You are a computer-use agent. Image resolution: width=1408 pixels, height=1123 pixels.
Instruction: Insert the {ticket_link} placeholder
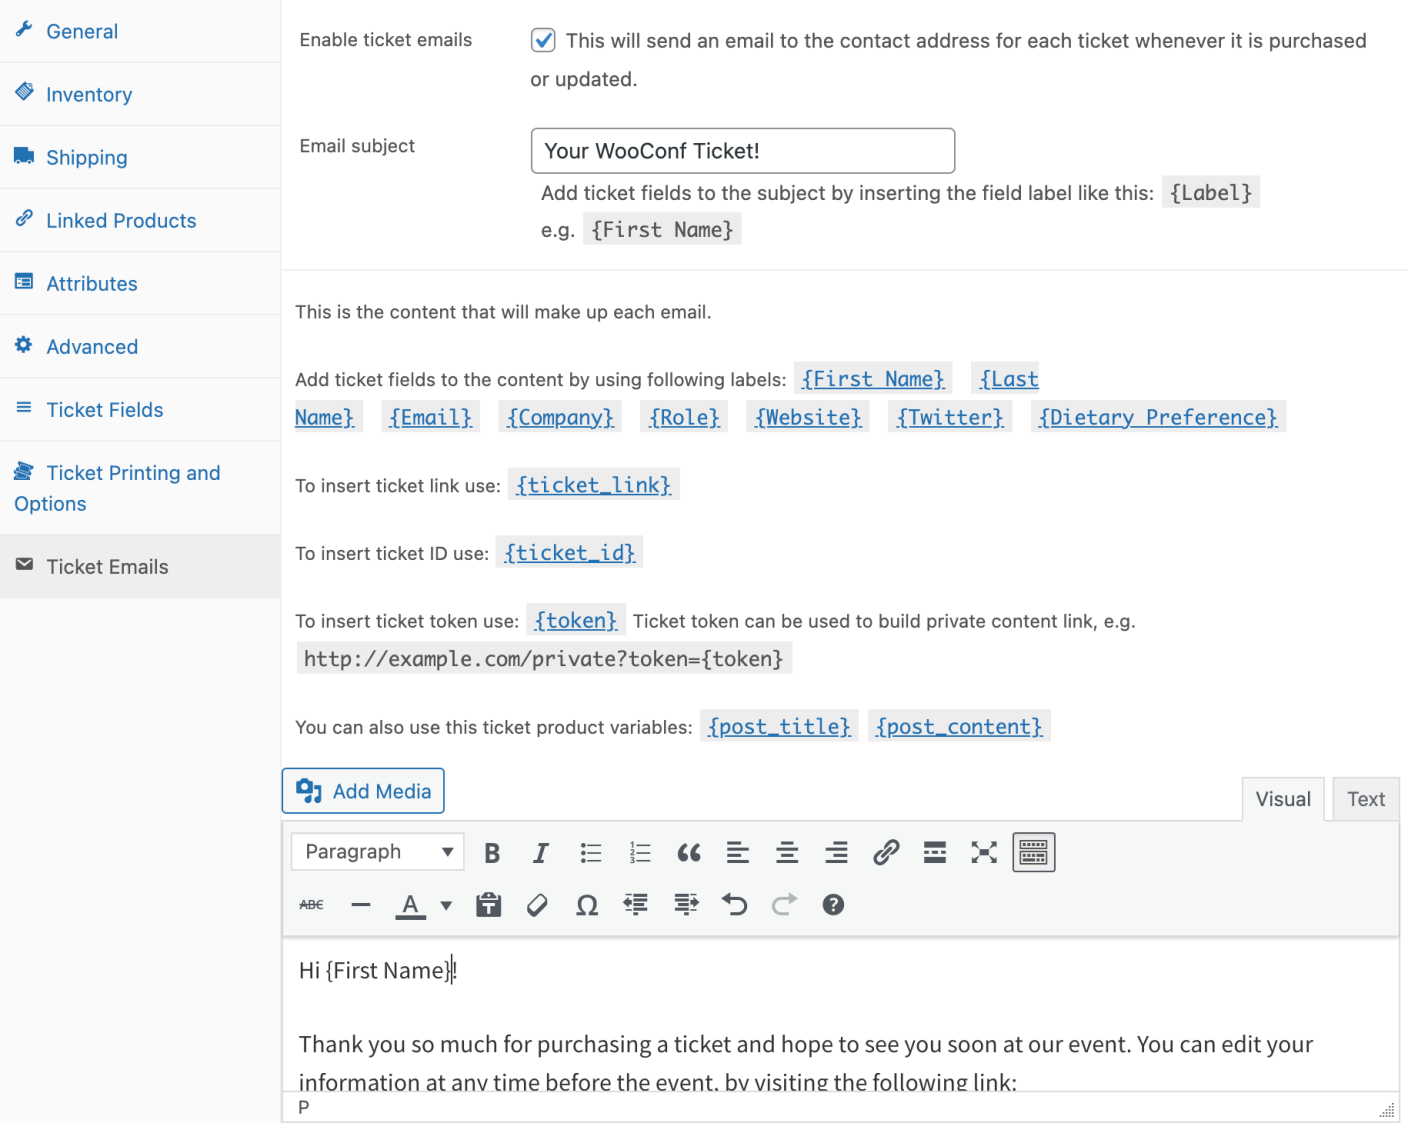pos(594,485)
